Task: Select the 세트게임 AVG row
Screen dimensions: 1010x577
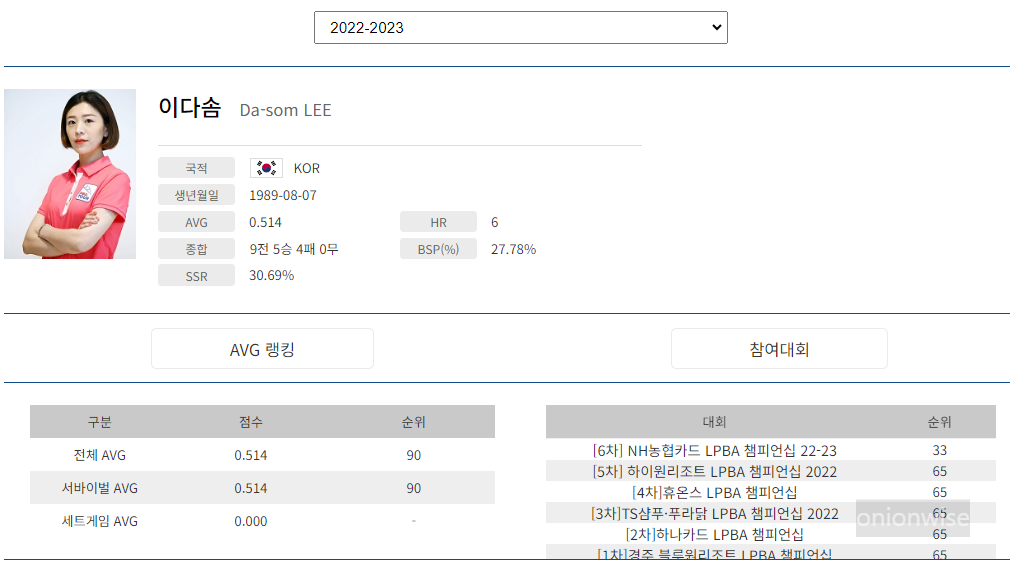Action: coord(262,521)
